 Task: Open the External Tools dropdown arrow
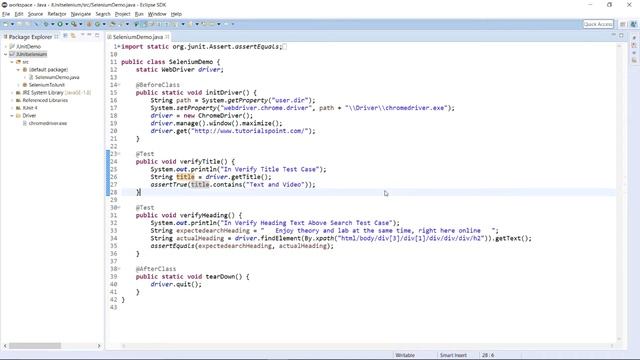click(81, 24)
